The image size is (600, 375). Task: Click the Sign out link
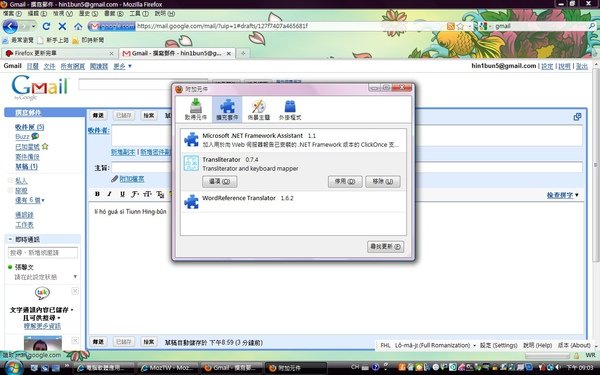582,66
